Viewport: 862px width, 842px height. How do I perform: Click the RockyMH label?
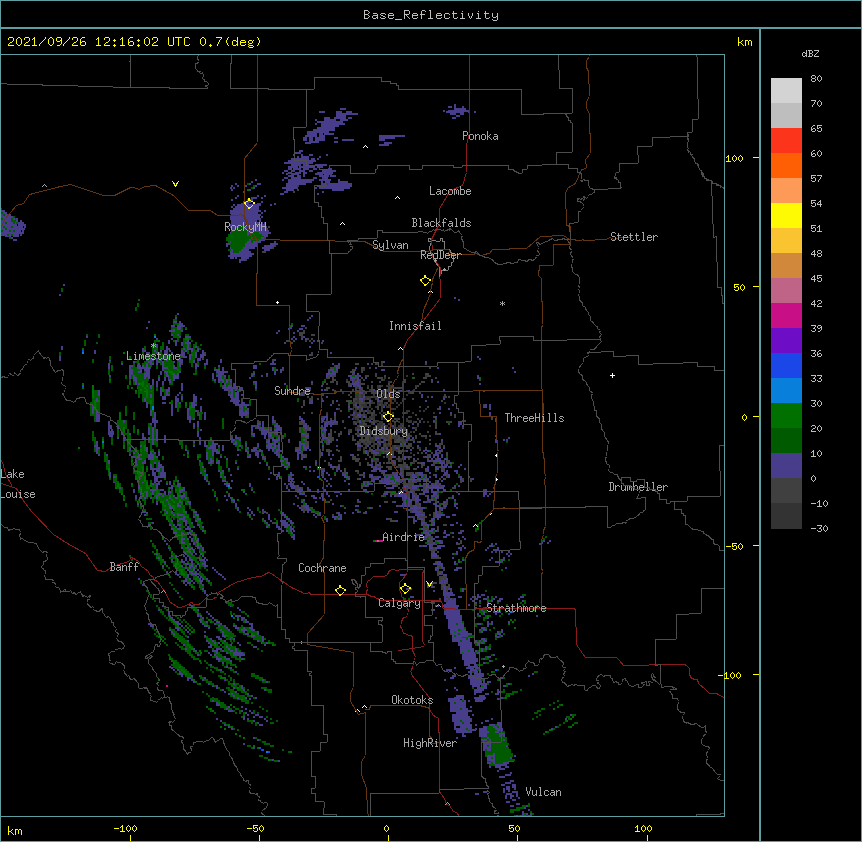point(245,226)
